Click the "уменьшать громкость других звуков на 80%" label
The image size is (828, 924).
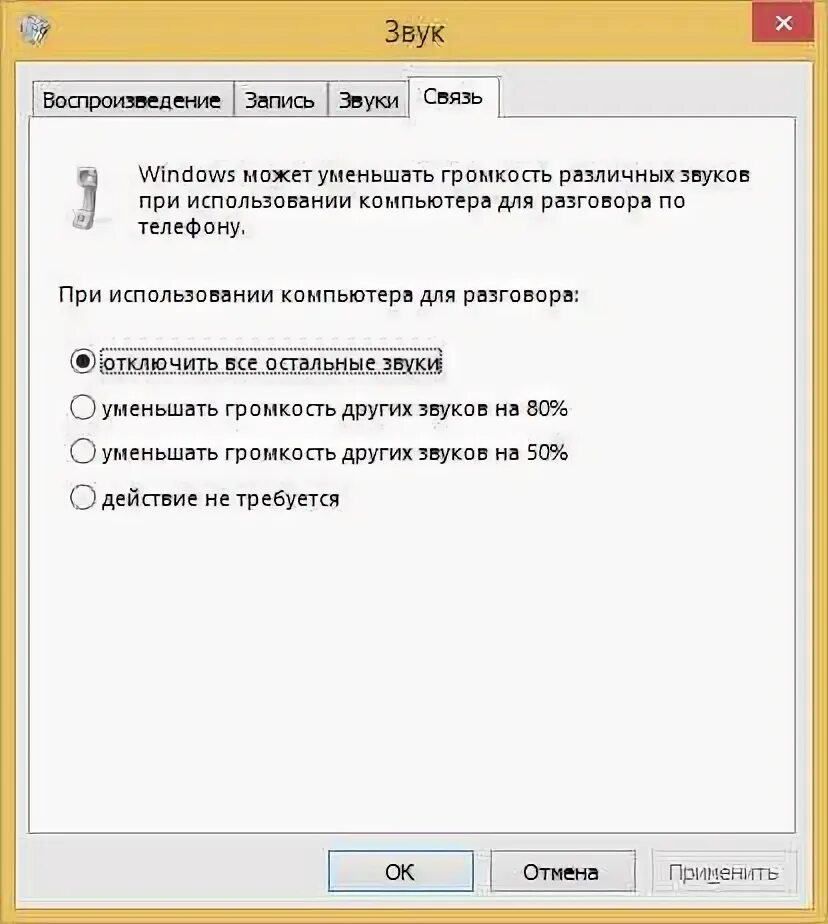335,408
